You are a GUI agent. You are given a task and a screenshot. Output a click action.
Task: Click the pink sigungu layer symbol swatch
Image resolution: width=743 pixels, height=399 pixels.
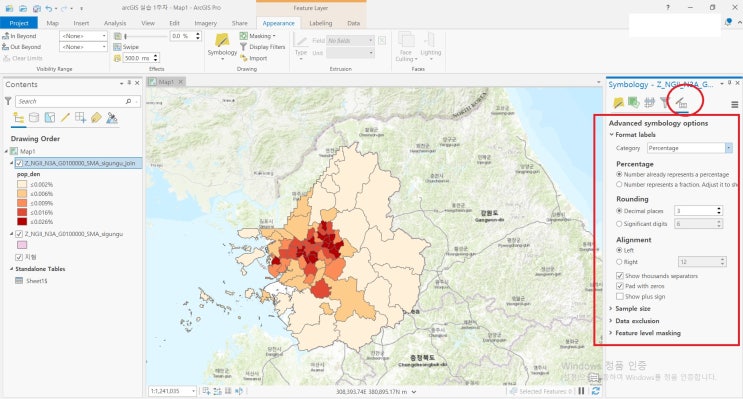(x=22, y=245)
